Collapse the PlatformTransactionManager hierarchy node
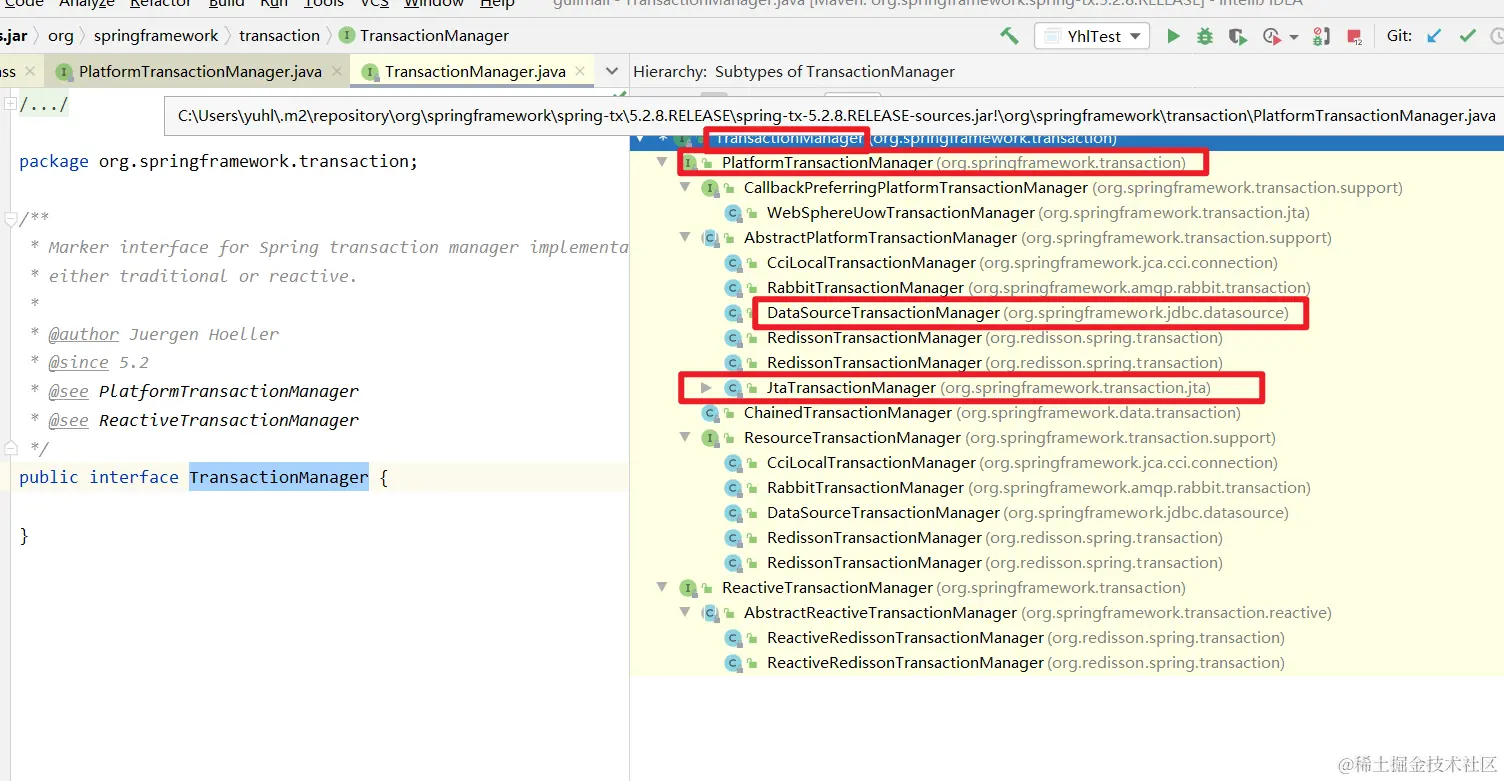This screenshot has height=781, width=1504. click(x=662, y=163)
